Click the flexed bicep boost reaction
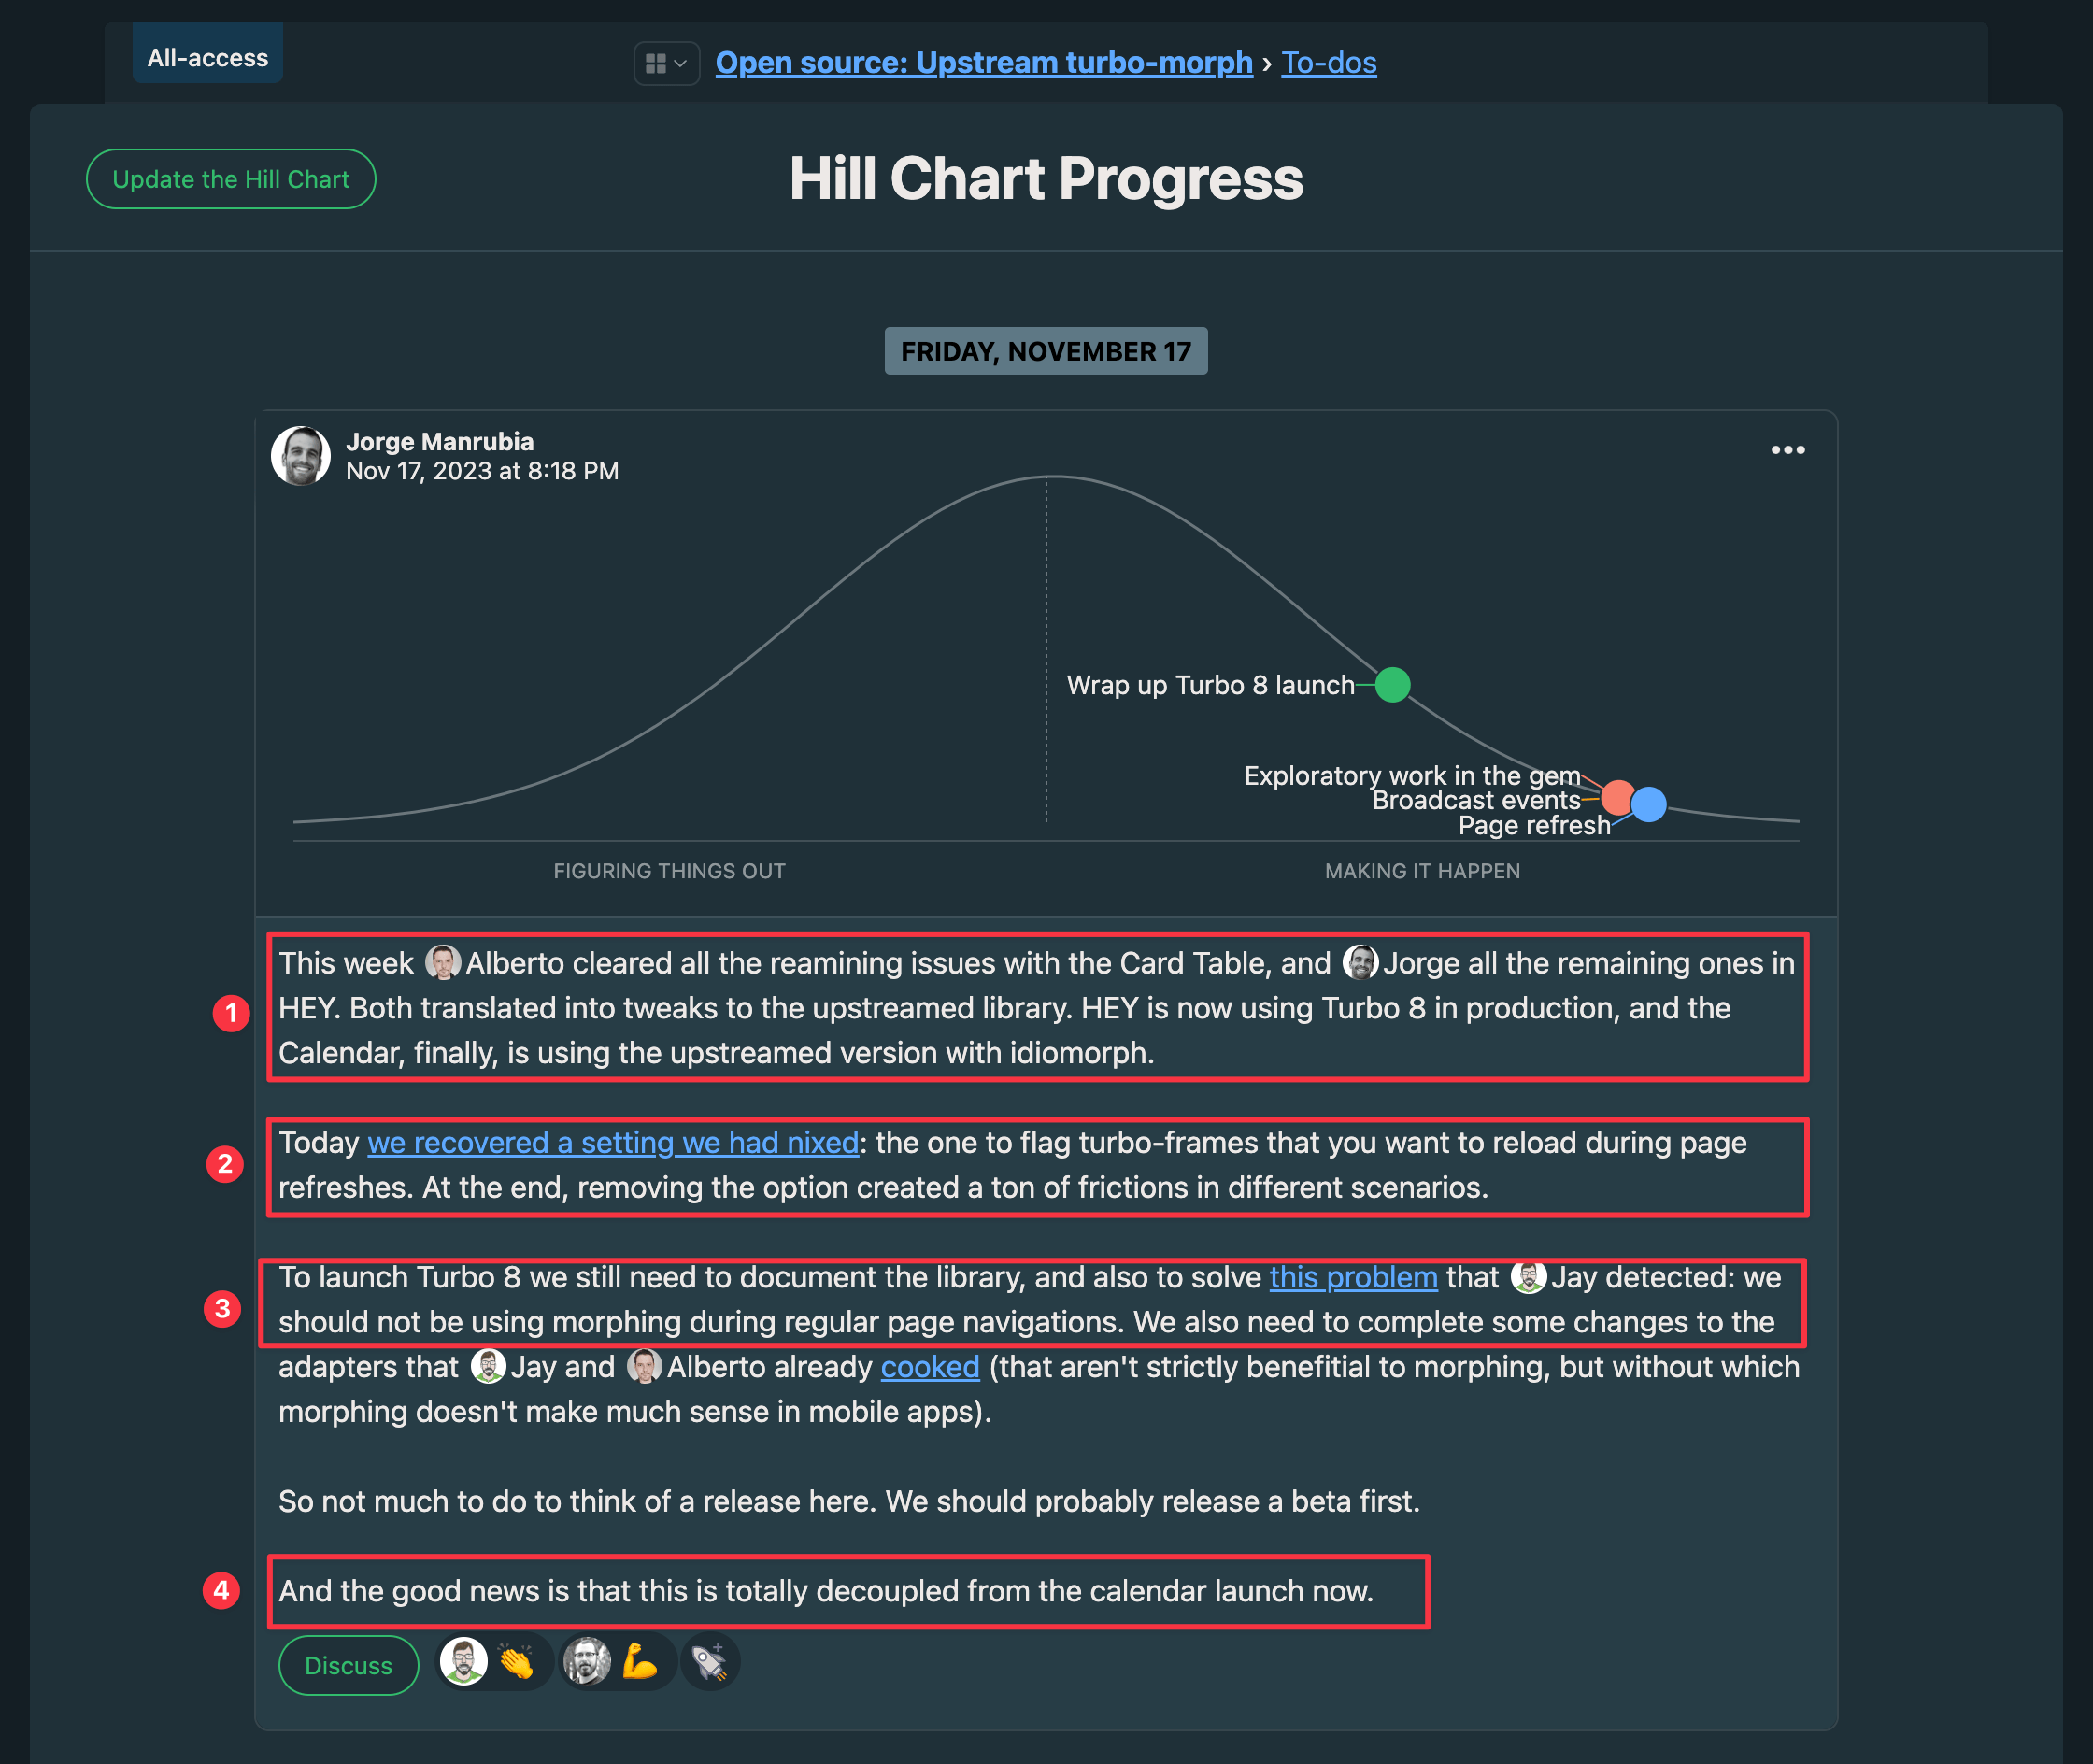Screen dimensions: 2093x1764 639,1663
